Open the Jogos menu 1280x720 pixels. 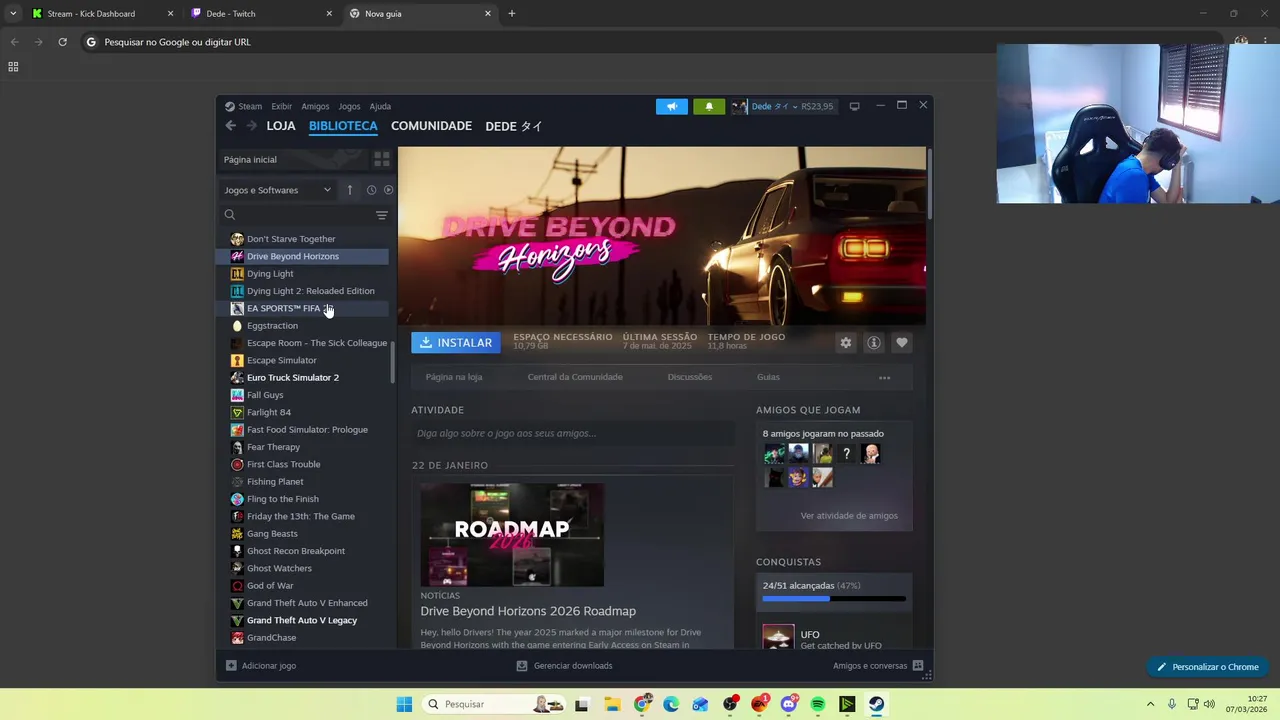click(349, 106)
